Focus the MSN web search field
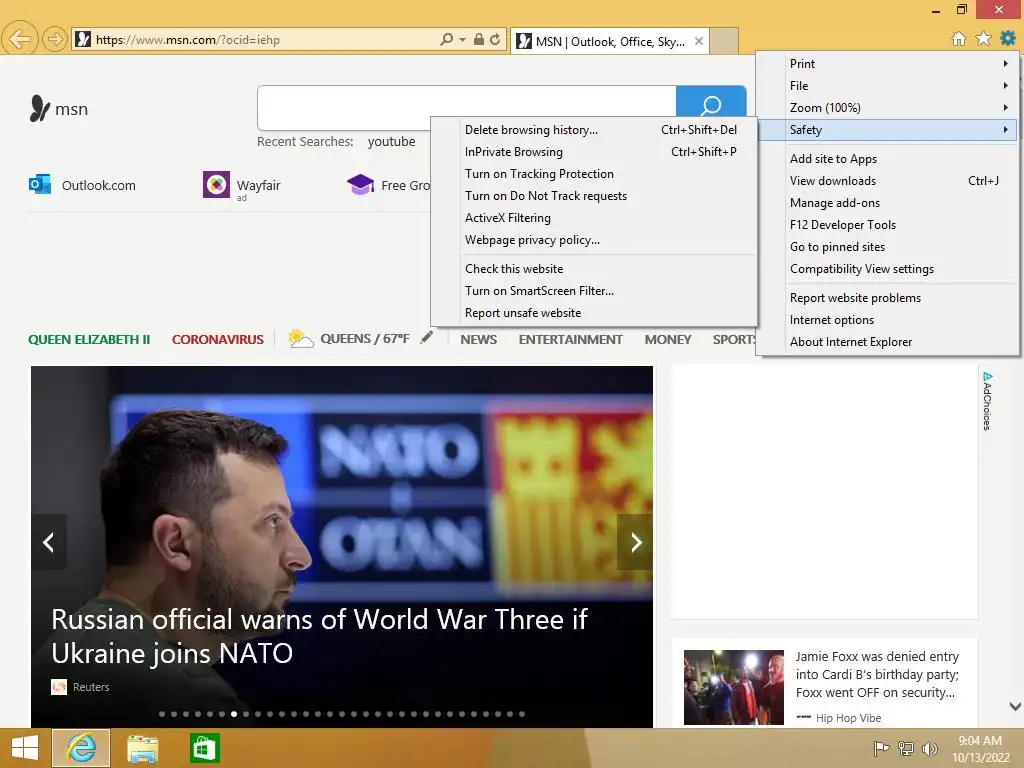 pos(467,107)
